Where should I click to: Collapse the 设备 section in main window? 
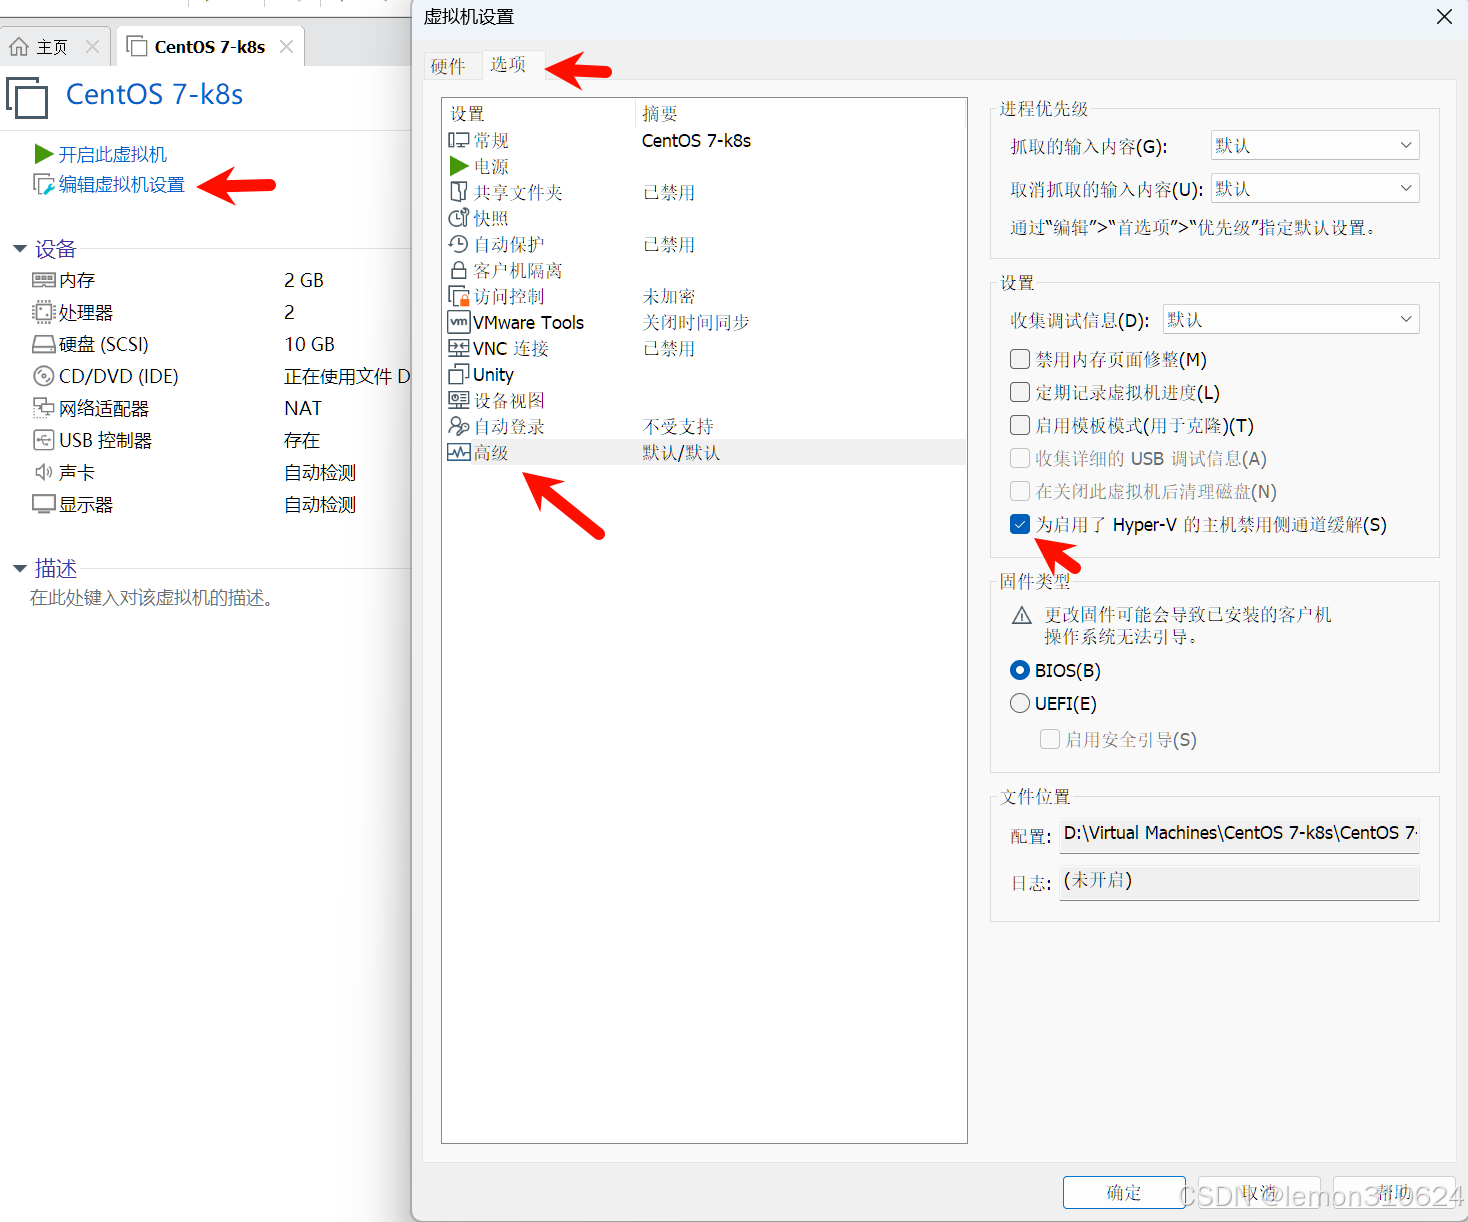[x=20, y=248]
